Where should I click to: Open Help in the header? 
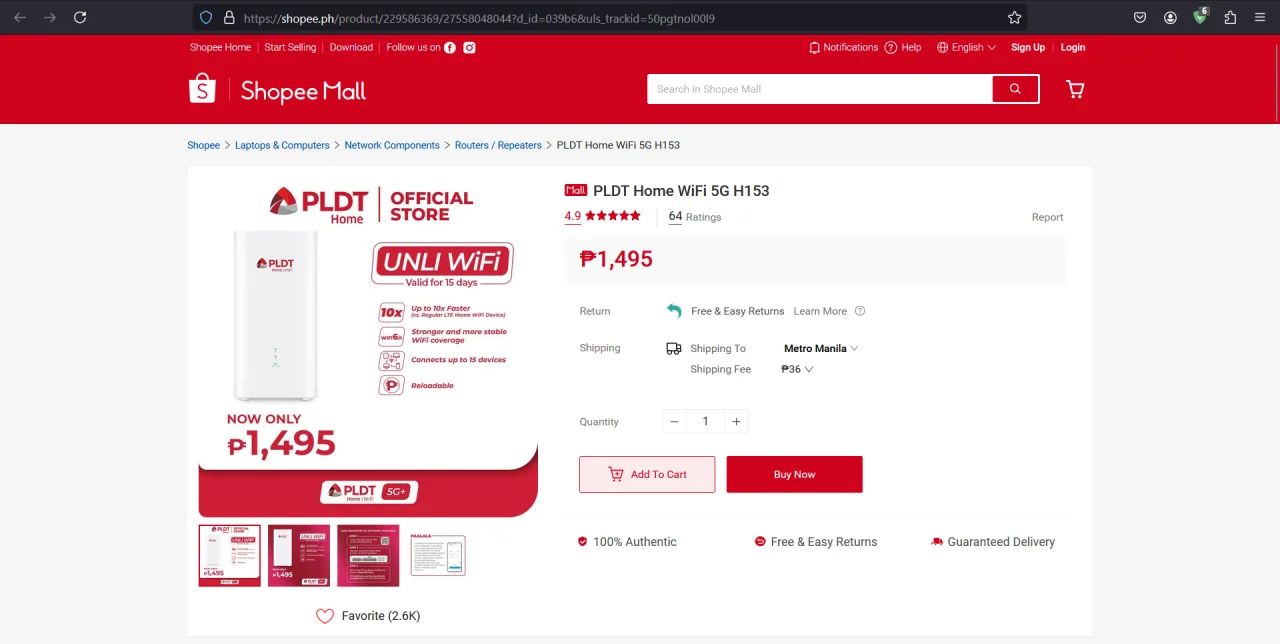click(903, 47)
